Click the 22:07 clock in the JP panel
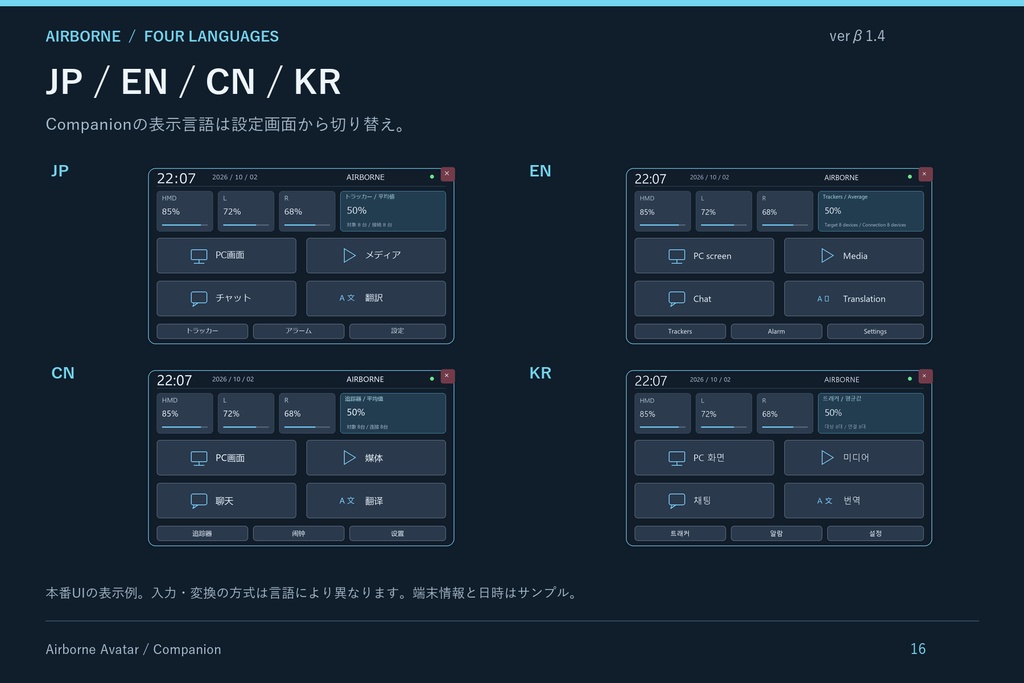 pyautogui.click(x=176, y=178)
